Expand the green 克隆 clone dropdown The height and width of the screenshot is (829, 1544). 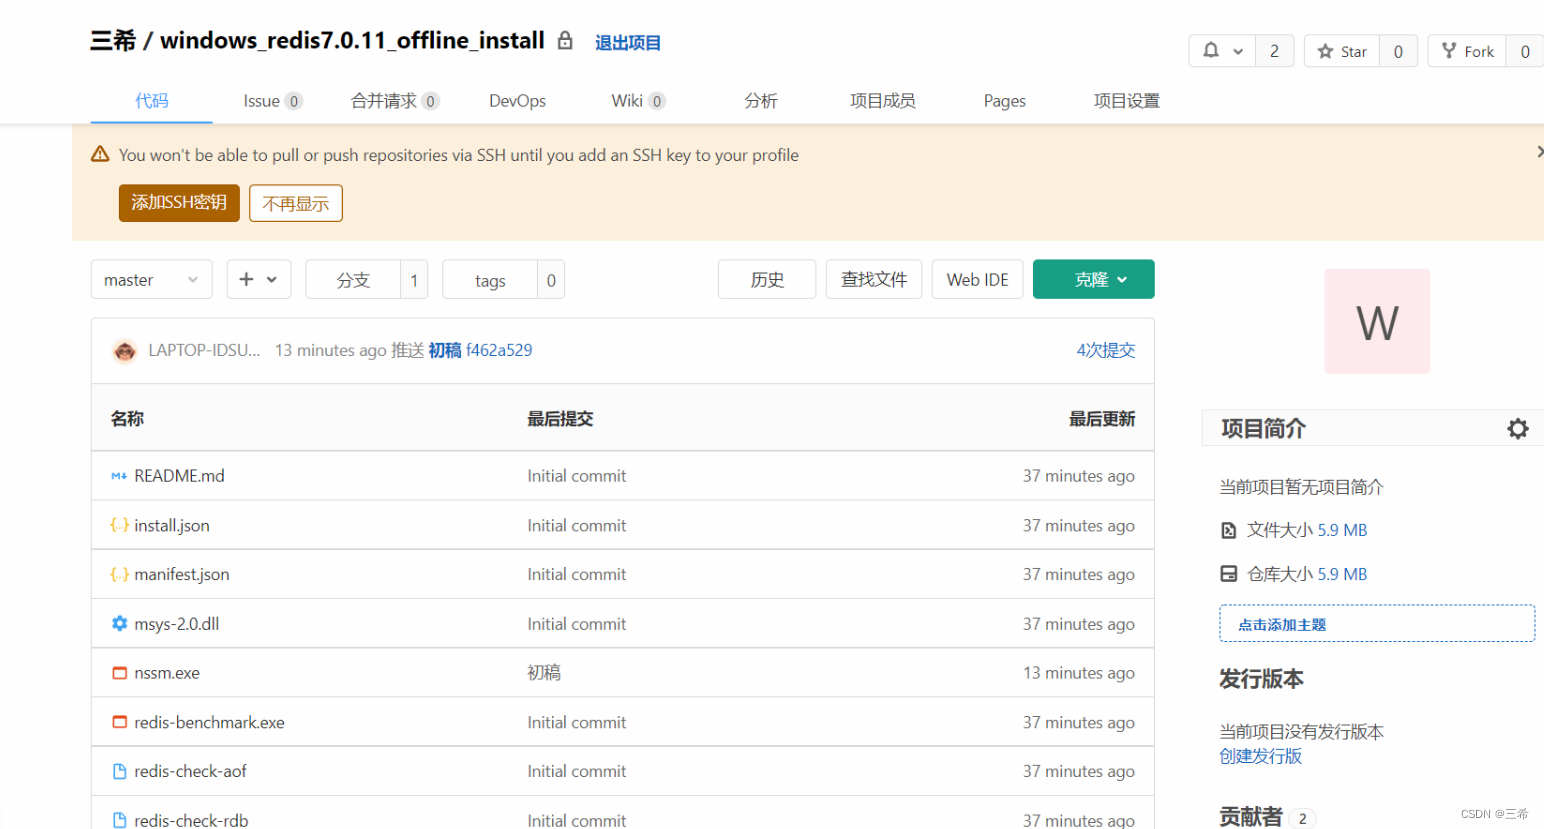click(x=1093, y=279)
